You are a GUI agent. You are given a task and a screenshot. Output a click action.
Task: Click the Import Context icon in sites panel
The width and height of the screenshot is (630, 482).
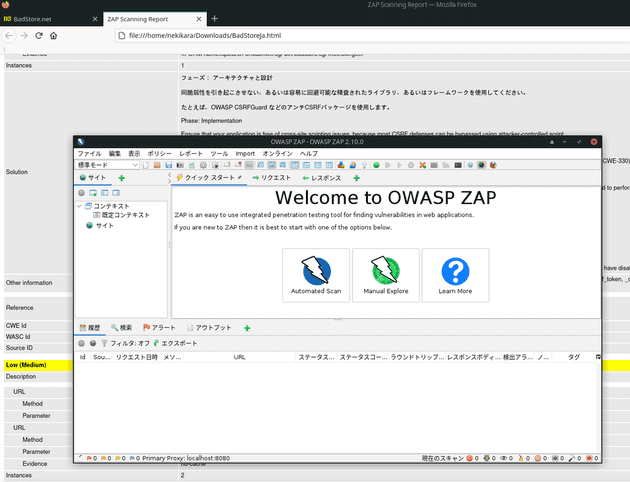pos(104,193)
